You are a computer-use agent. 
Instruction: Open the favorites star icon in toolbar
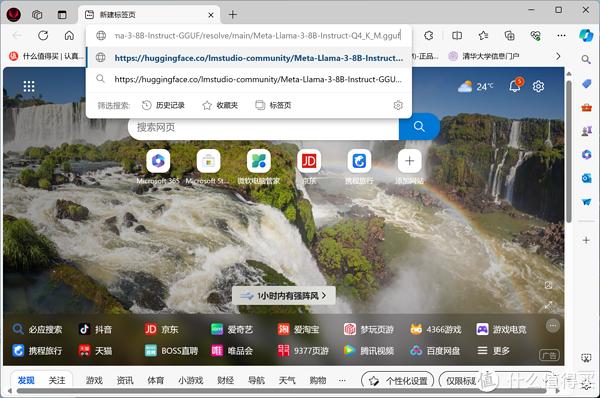(x=483, y=36)
